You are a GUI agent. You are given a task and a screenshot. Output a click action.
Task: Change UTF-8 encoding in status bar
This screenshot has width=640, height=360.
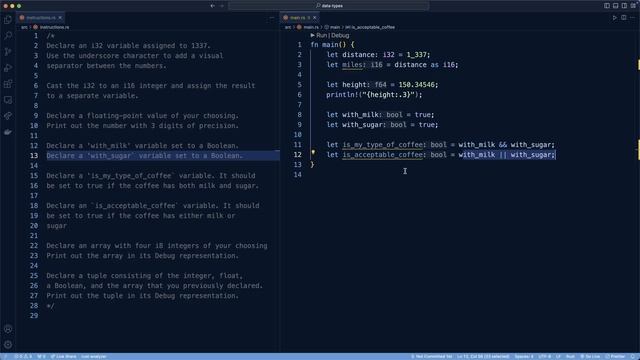coord(544,356)
